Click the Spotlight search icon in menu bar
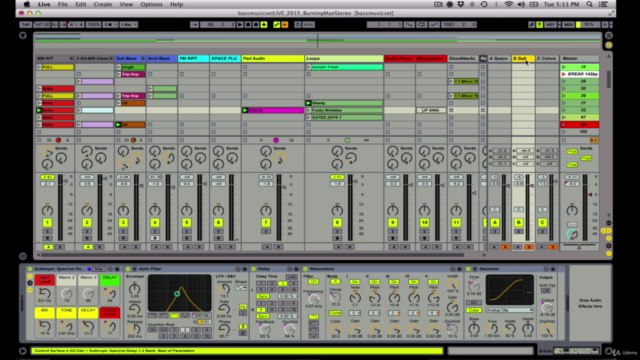Image resolution: width=640 pixels, height=360 pixels. tap(589, 4)
